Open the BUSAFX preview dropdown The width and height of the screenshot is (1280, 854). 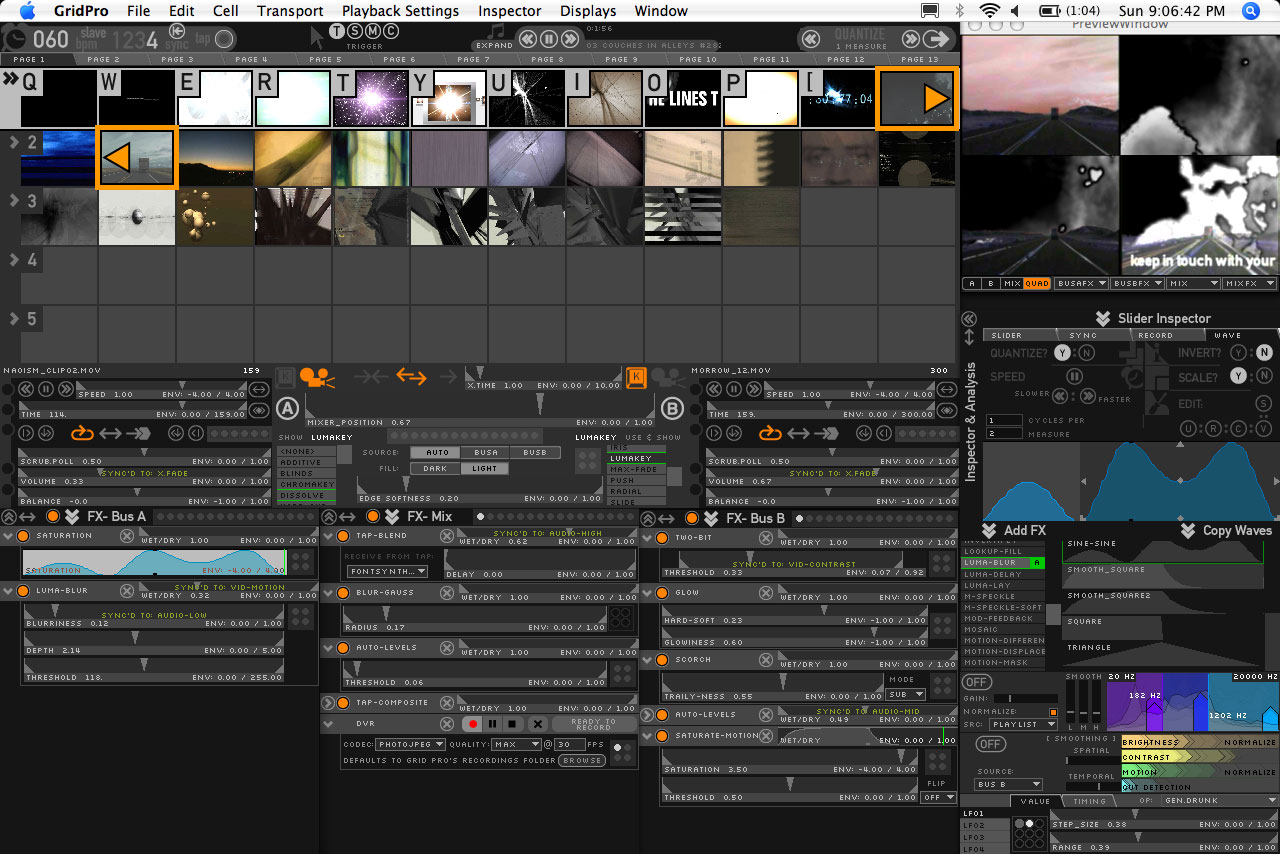click(x=1081, y=284)
